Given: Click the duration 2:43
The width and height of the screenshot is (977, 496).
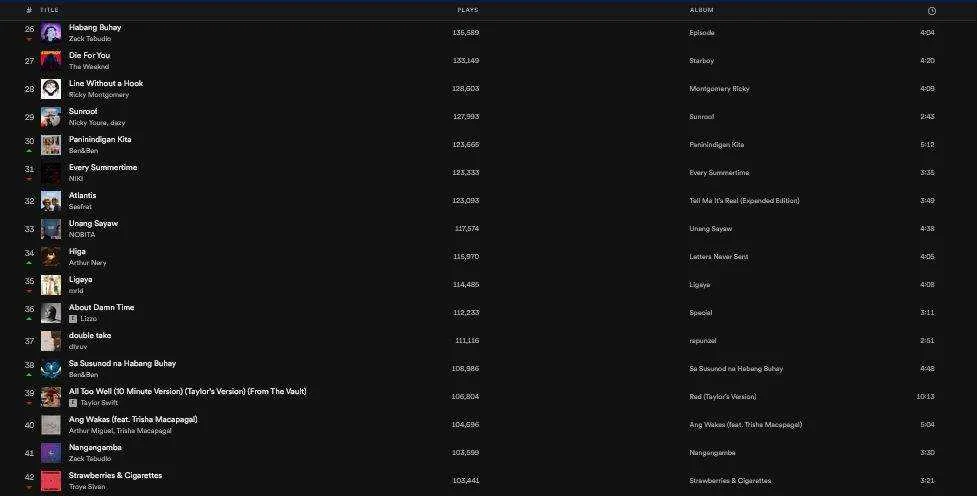Looking at the screenshot, I should [x=927, y=117].
